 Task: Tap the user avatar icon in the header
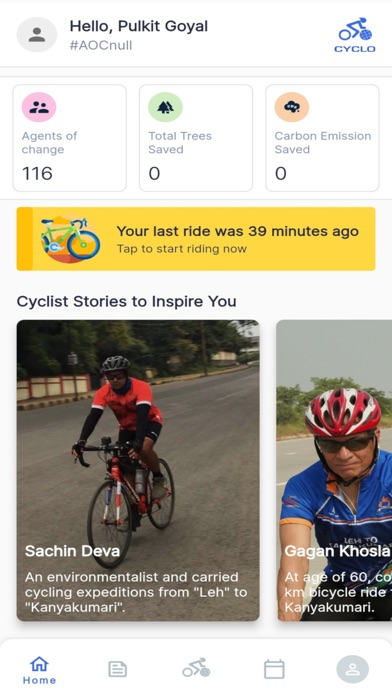(37, 35)
